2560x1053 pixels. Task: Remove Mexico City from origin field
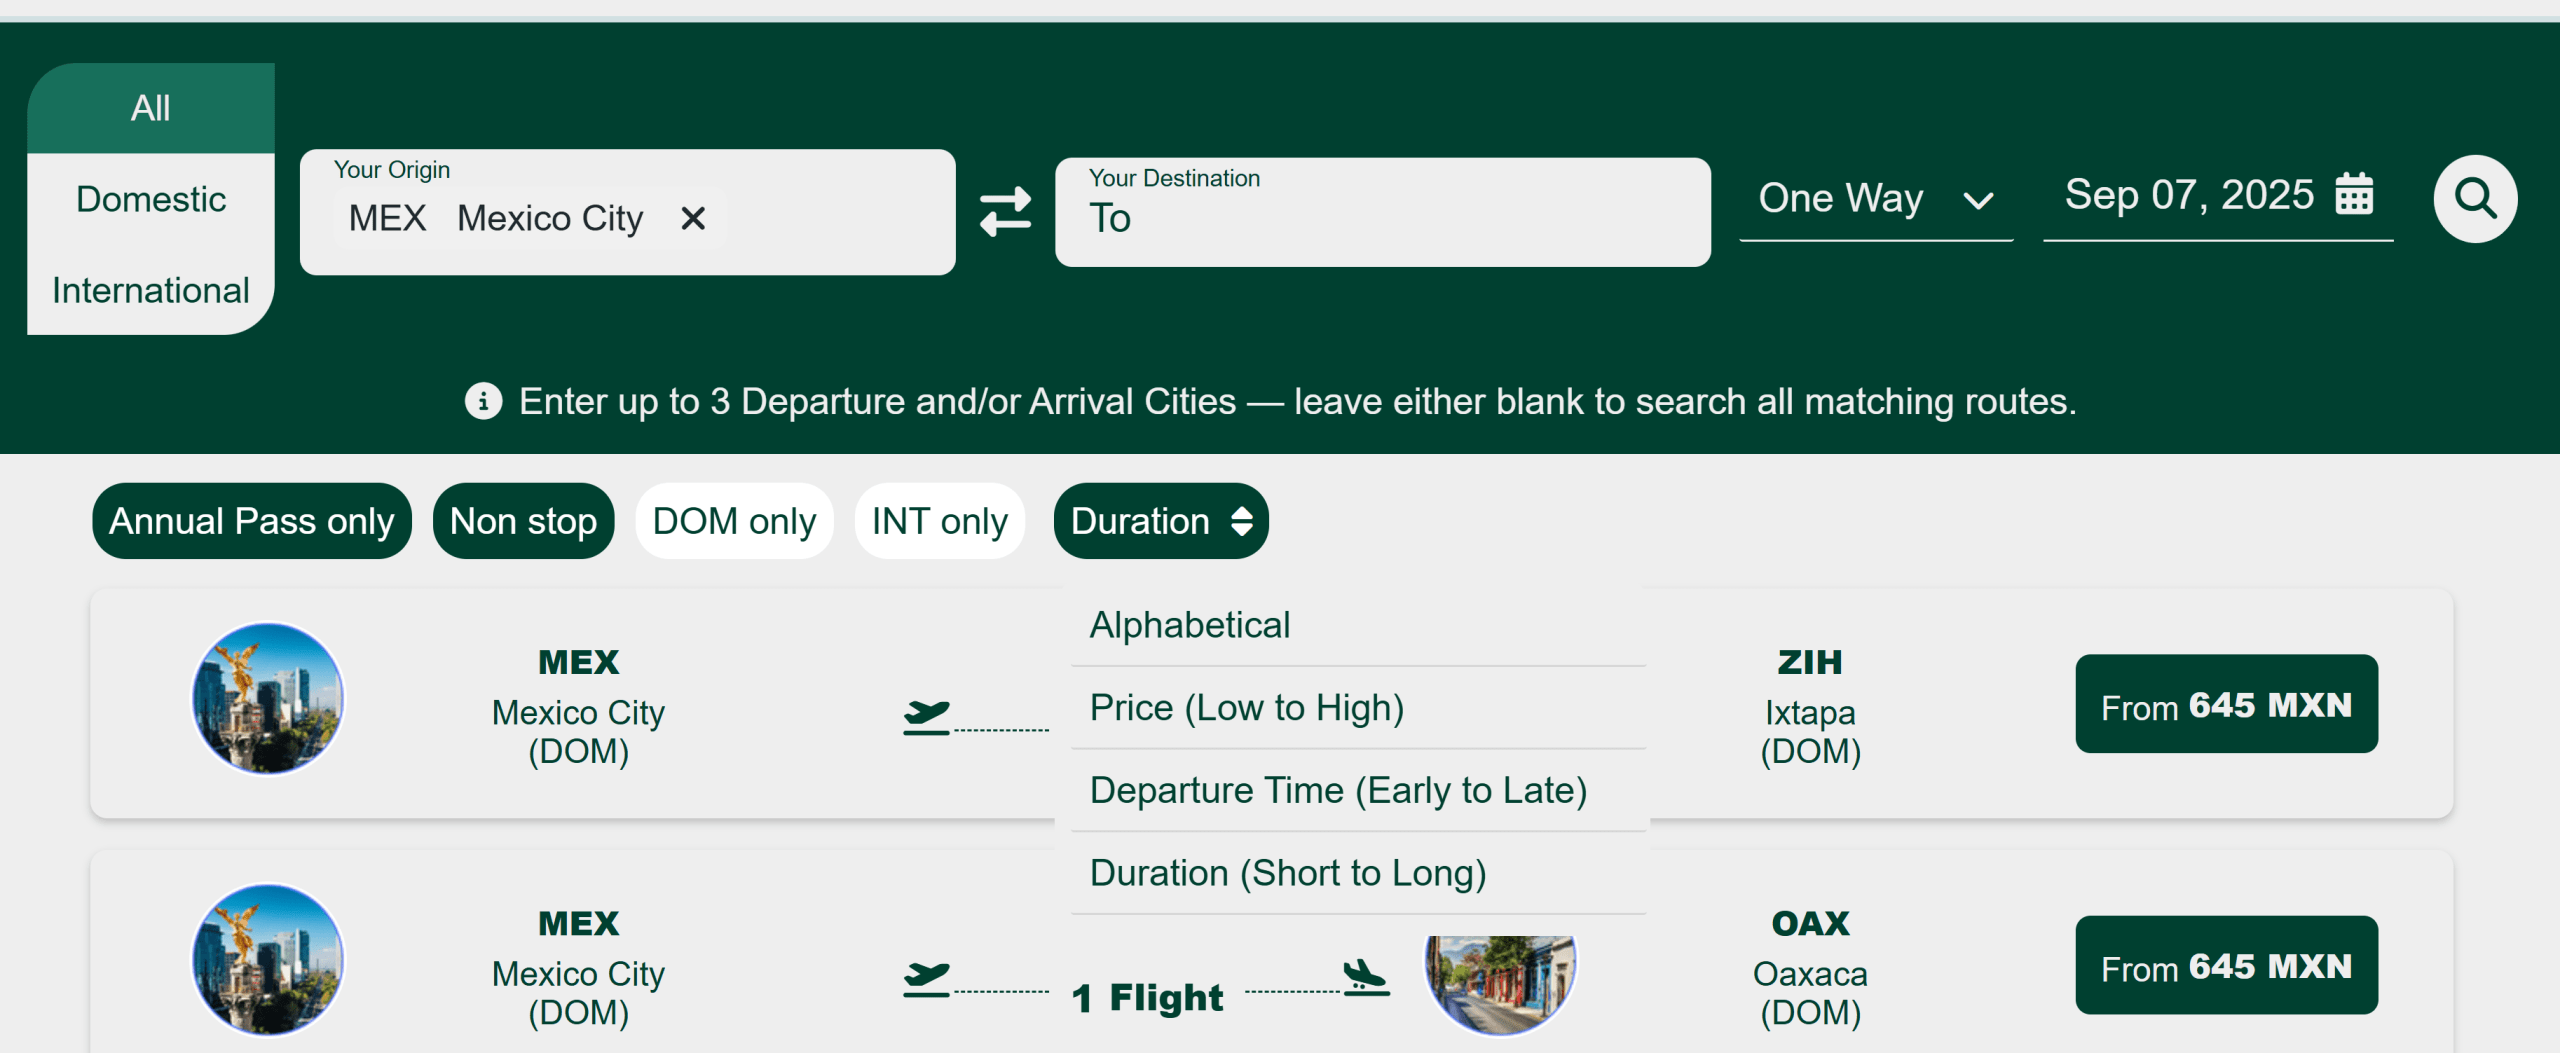693,218
